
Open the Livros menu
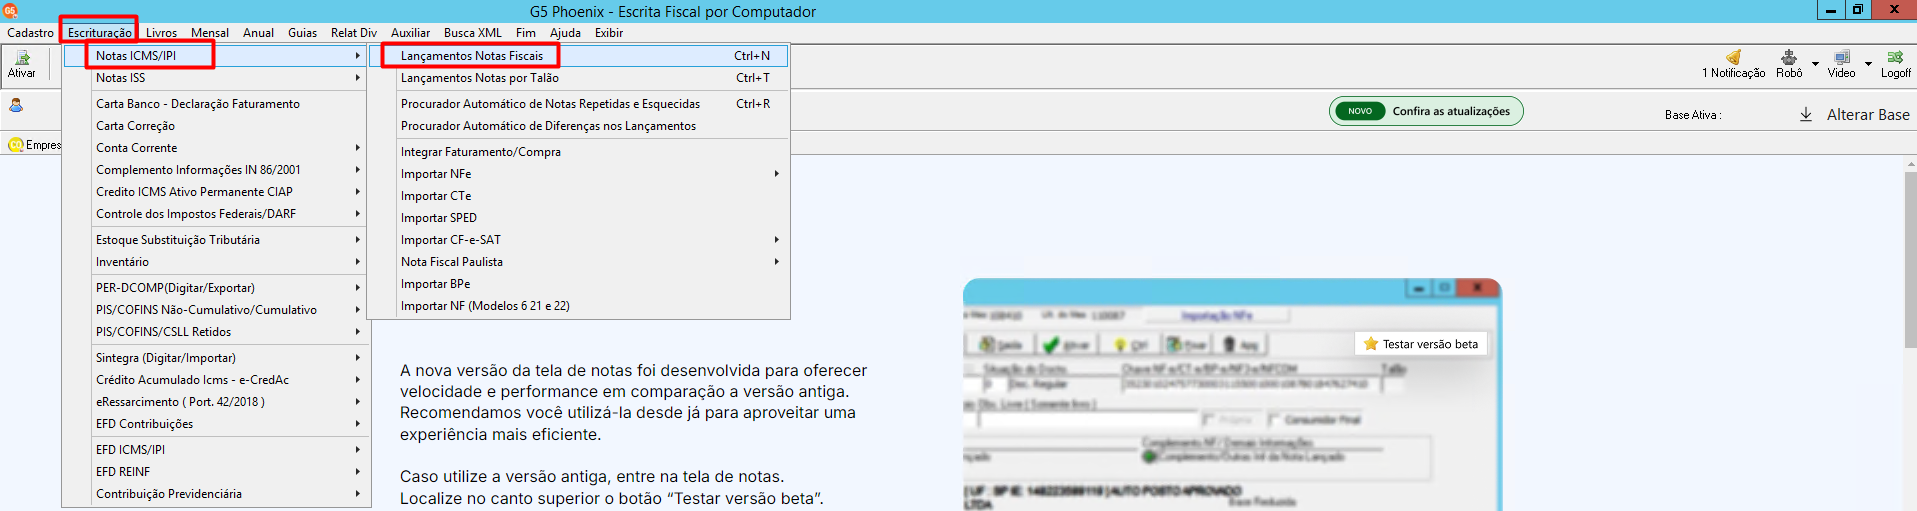[x=161, y=33]
